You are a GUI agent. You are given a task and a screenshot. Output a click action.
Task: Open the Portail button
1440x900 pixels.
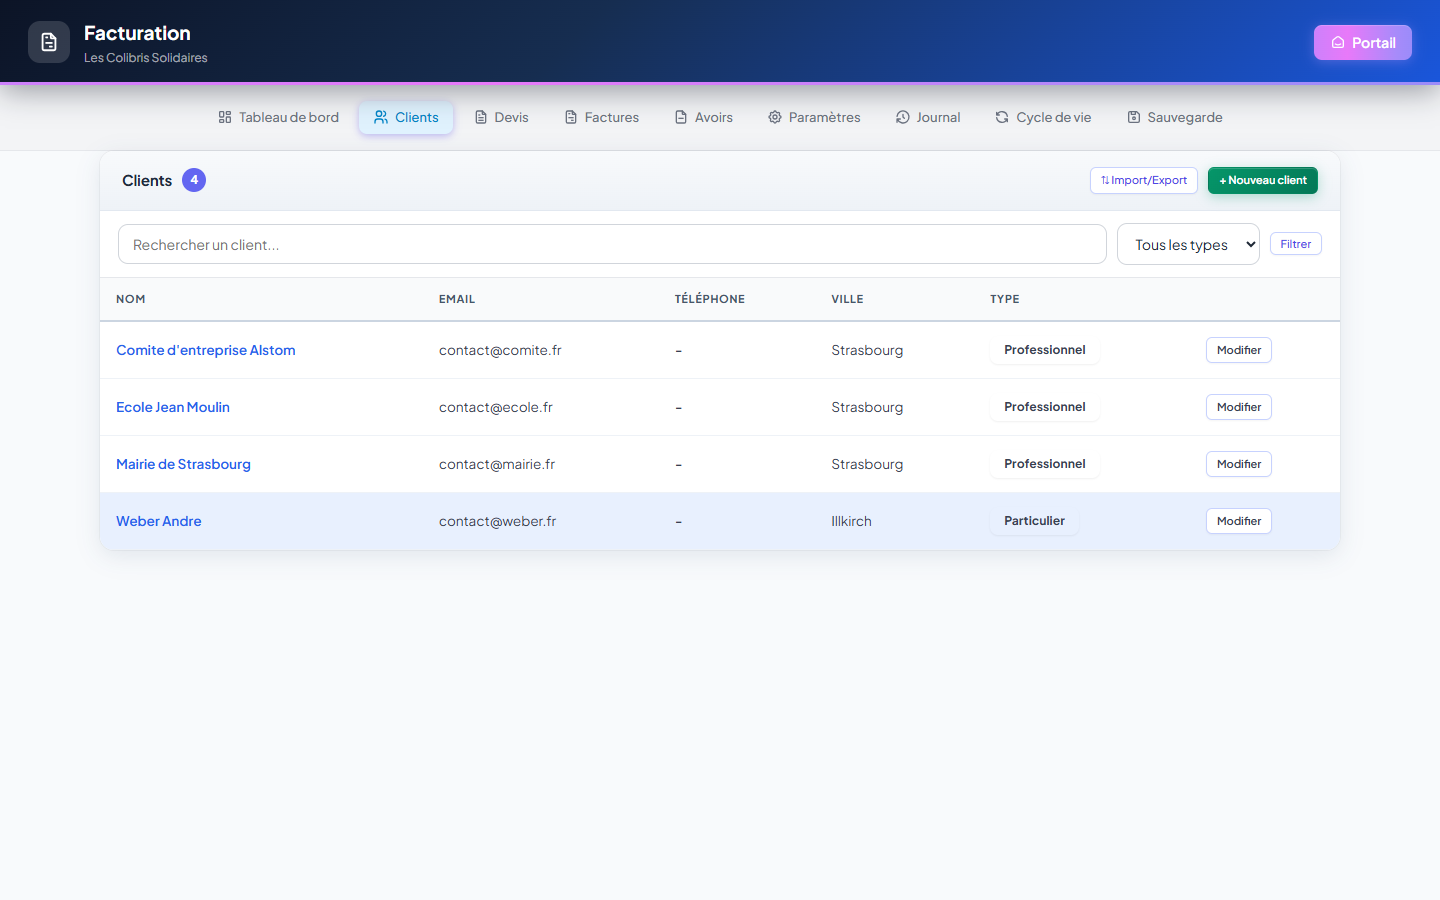pos(1363,42)
